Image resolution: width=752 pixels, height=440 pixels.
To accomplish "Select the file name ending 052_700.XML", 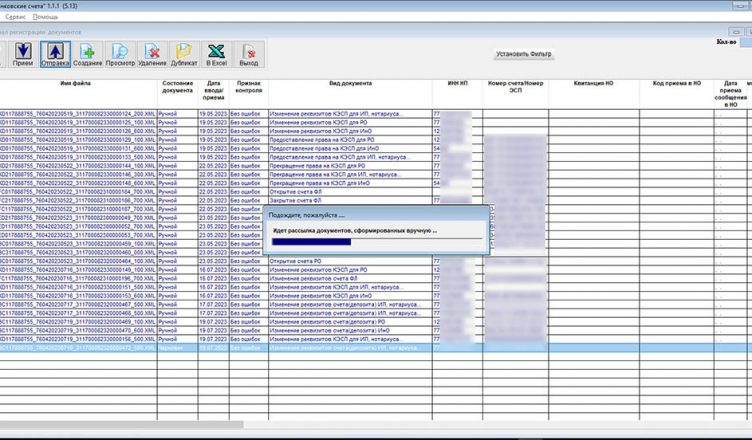I will tap(78, 226).
